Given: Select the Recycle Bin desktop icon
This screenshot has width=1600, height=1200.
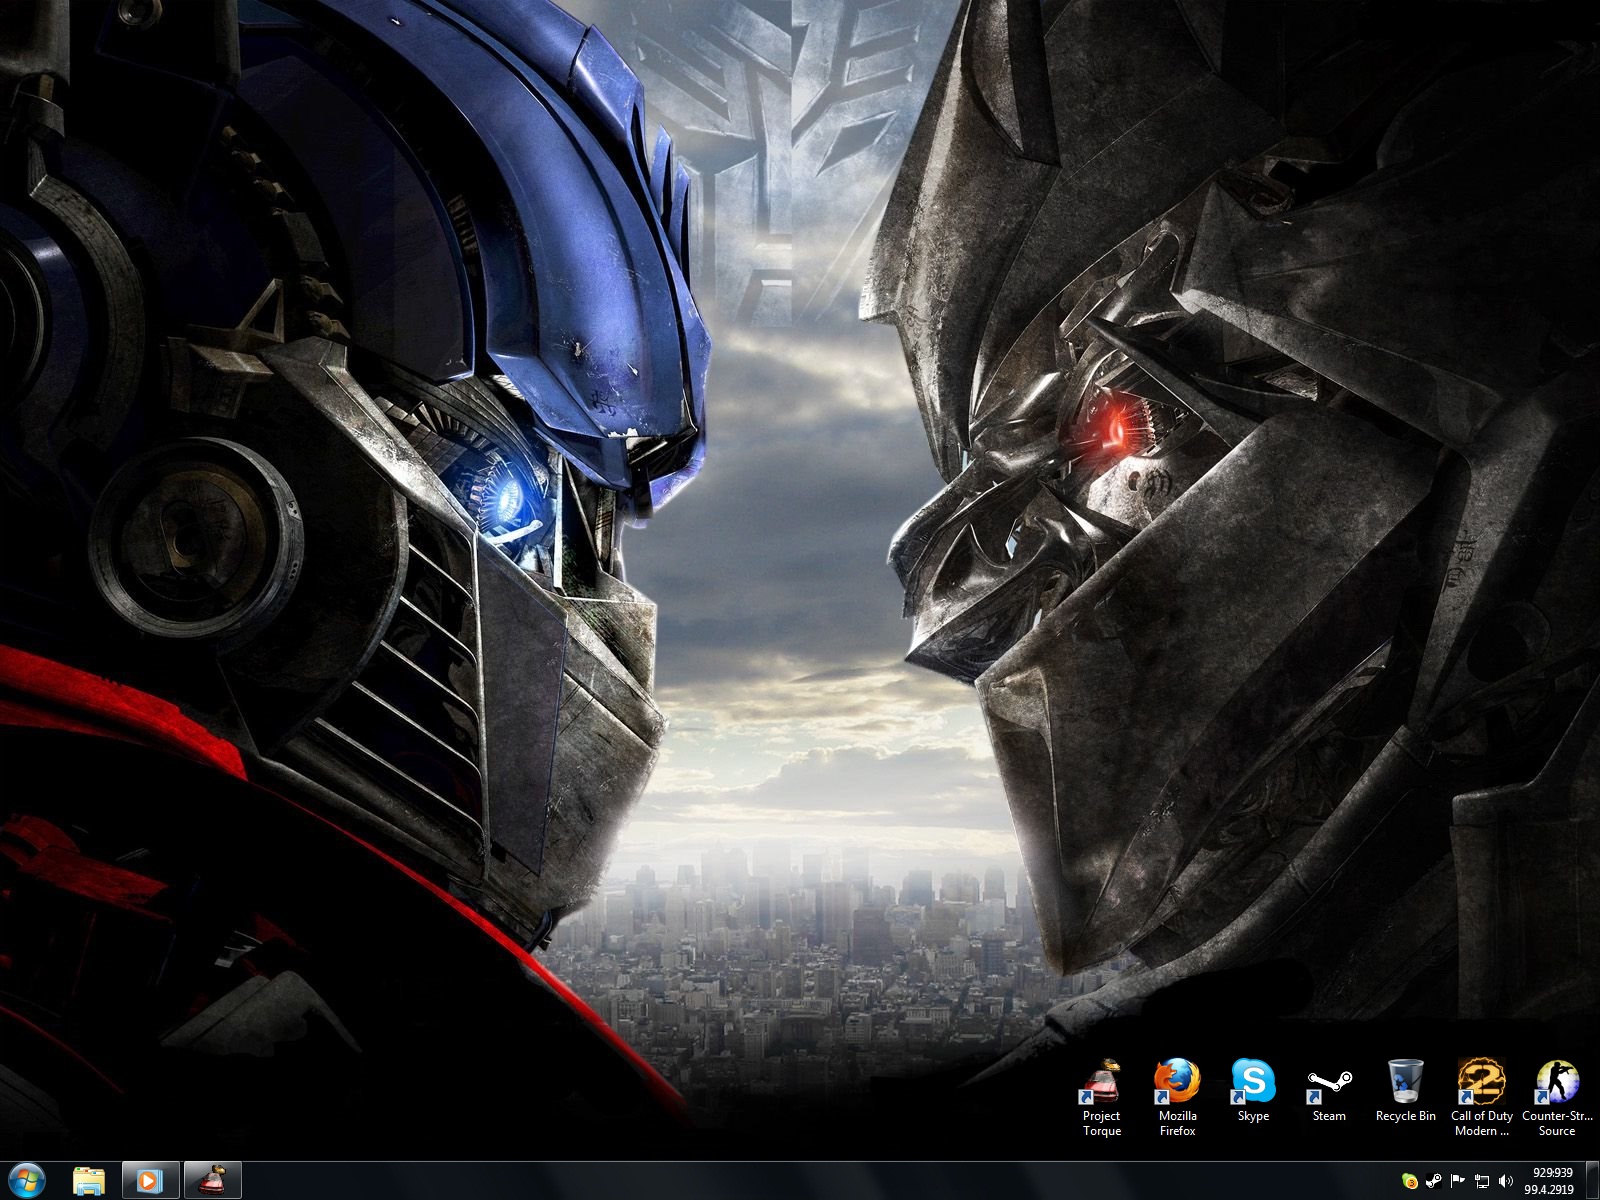Looking at the screenshot, I should pyautogui.click(x=1405, y=1092).
